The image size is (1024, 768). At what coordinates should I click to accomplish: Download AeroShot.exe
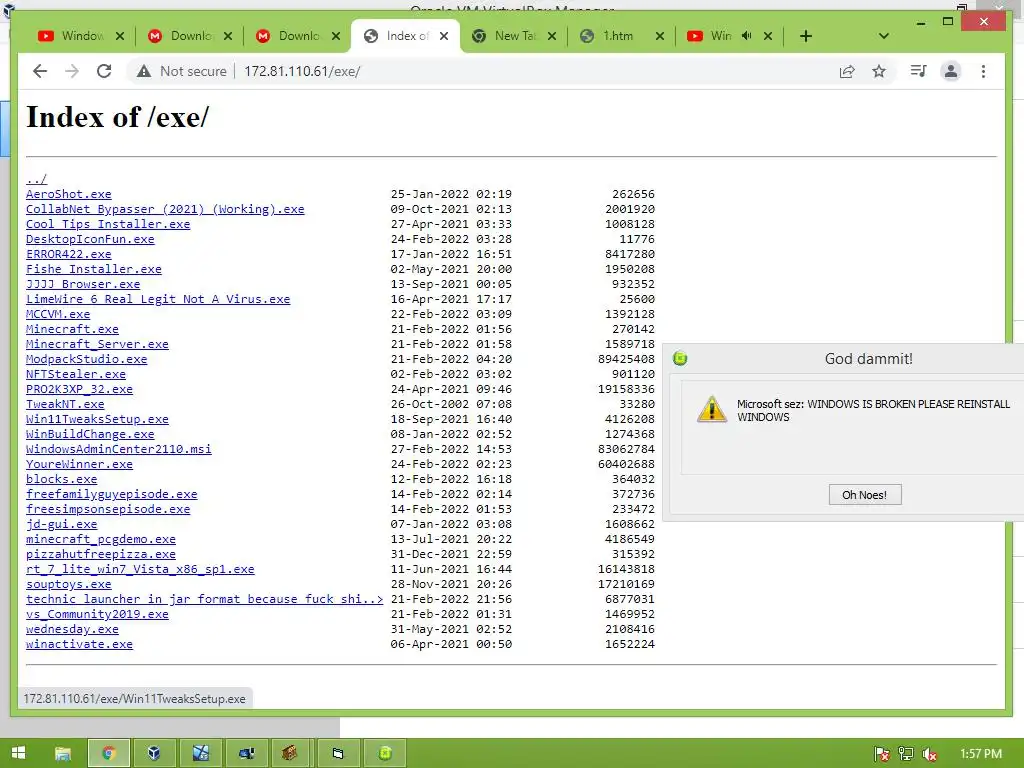[69, 194]
